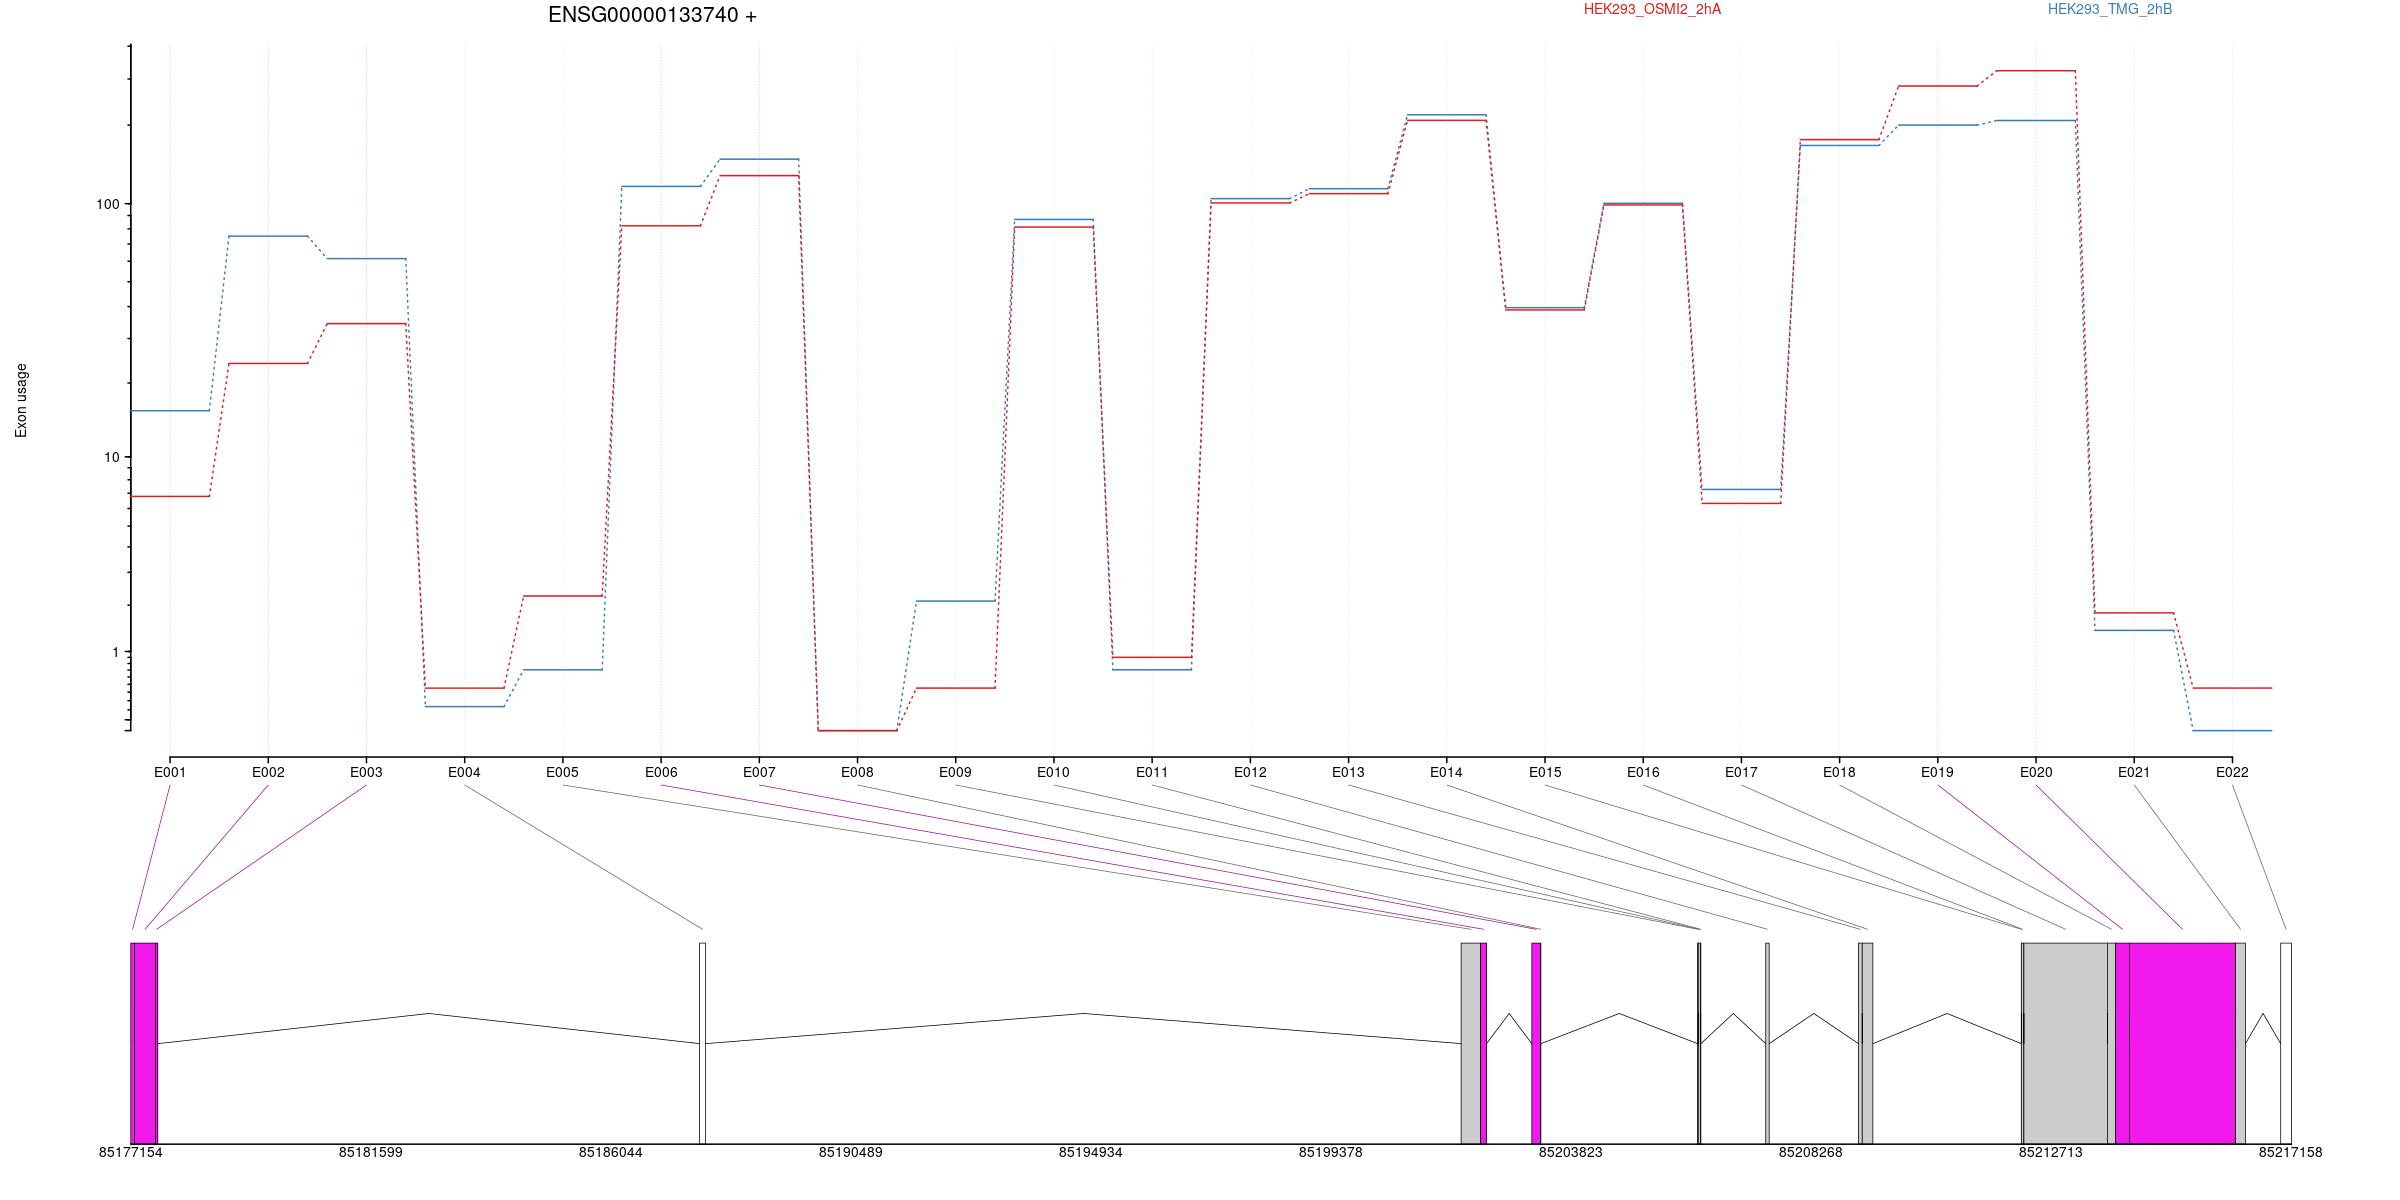Image resolution: width=2400 pixels, height=1200 pixels.
Task: Click the E015 exon label
Action: (1545, 772)
